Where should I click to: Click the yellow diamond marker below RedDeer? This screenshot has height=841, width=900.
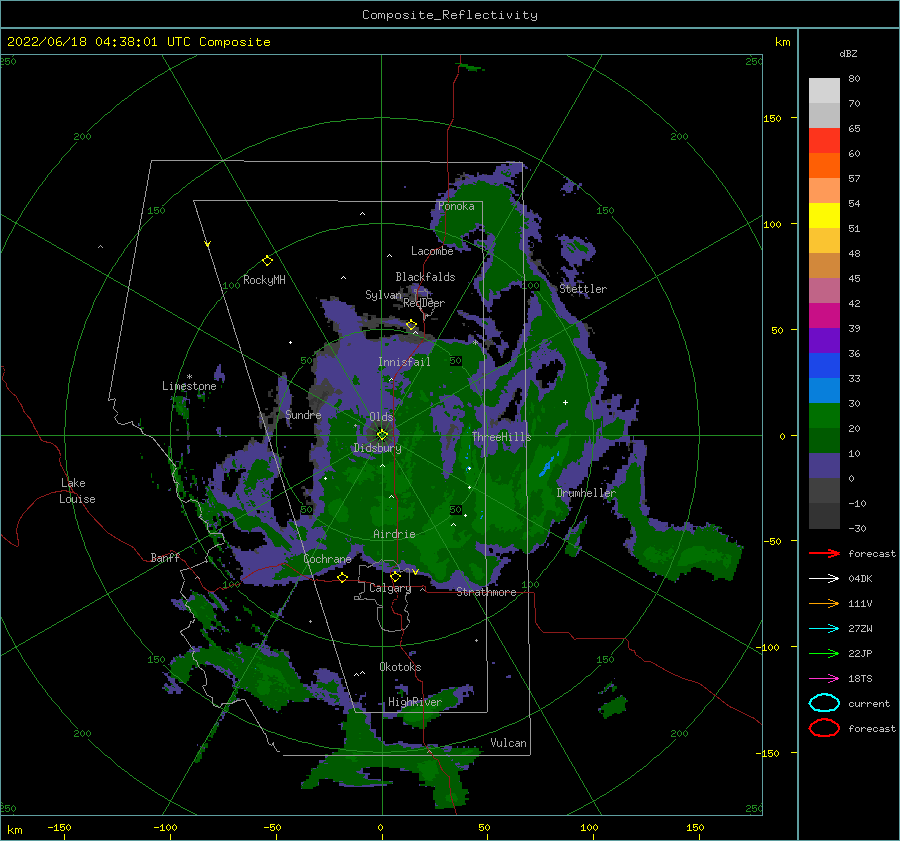click(x=412, y=325)
